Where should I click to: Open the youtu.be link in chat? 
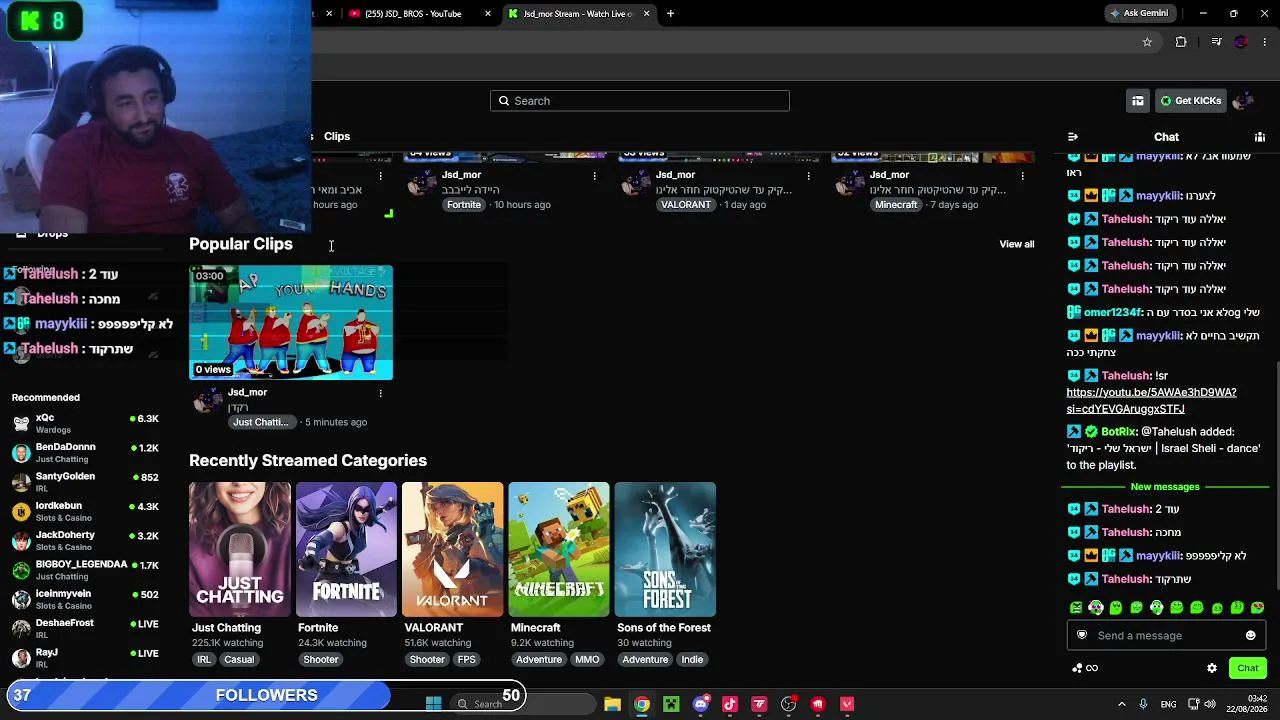(x=1151, y=400)
